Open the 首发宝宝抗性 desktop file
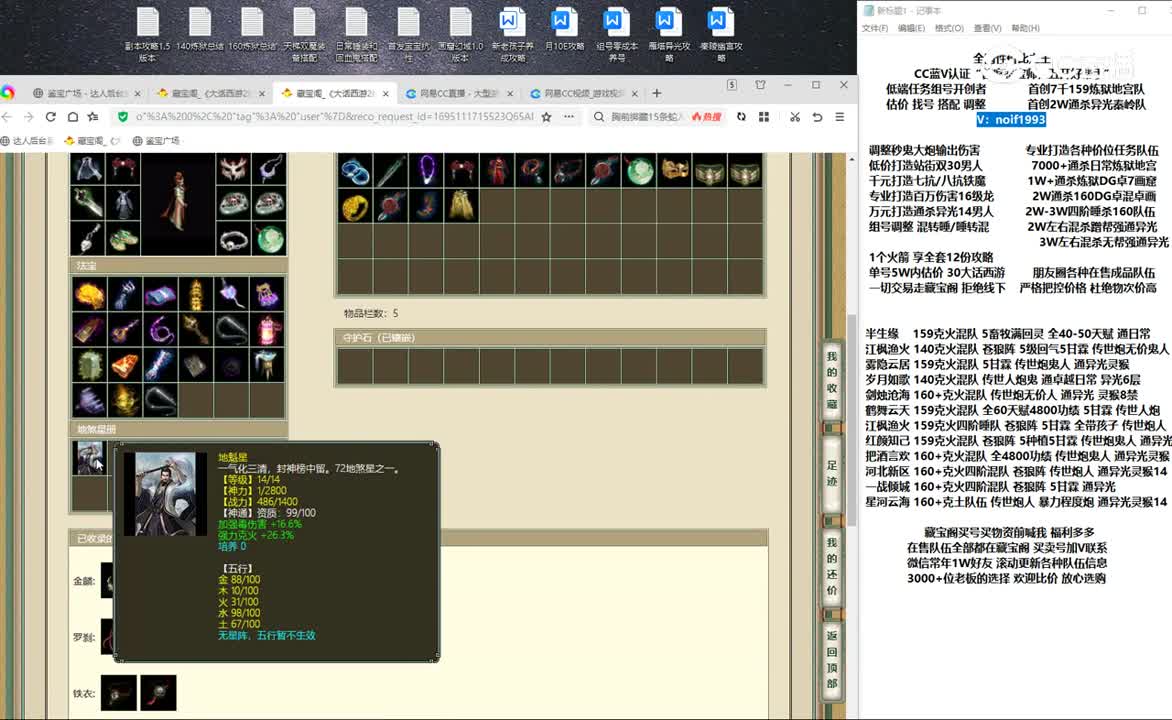 point(408,34)
